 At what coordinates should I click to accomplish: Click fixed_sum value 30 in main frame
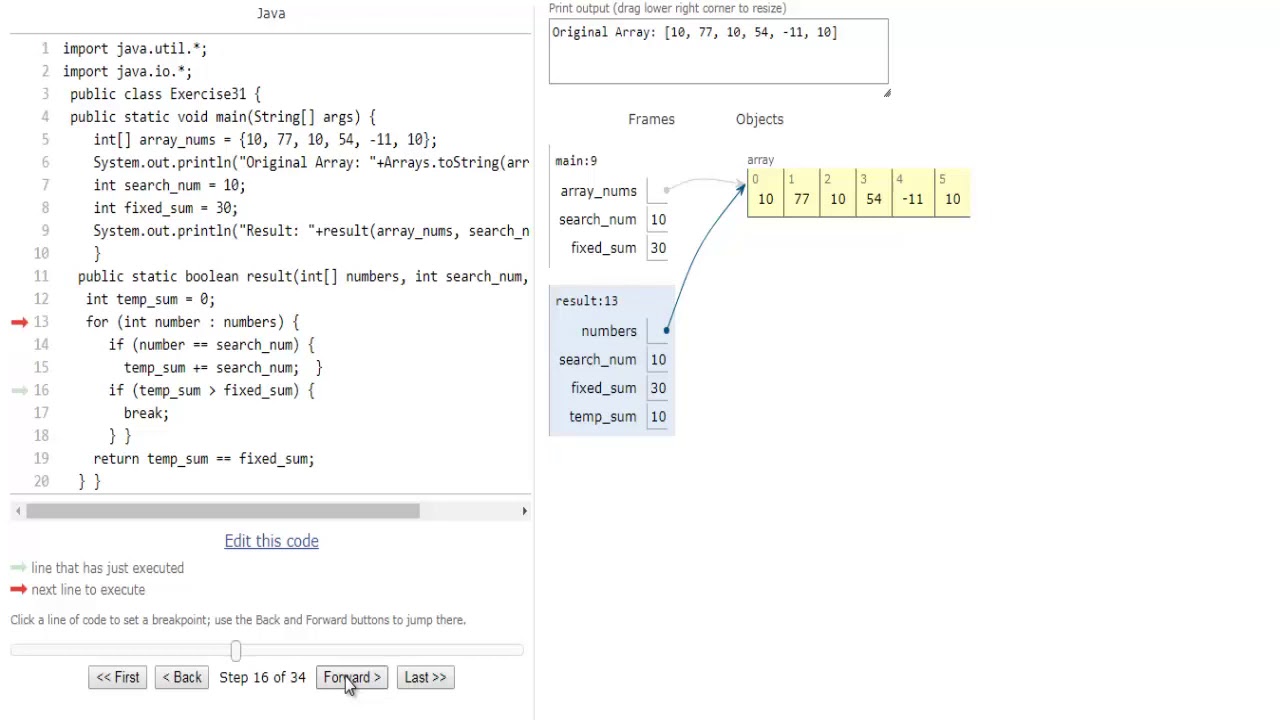tap(658, 248)
